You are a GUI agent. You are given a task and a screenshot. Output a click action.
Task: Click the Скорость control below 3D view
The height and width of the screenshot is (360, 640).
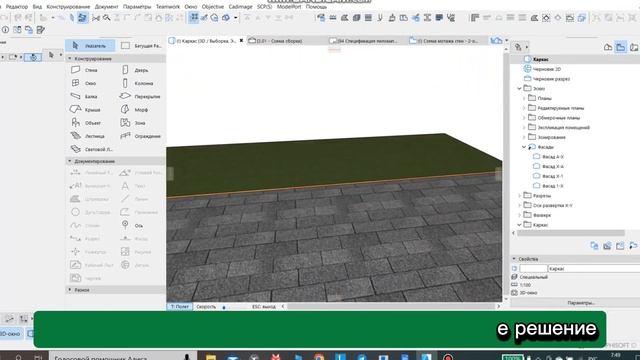tap(206, 307)
